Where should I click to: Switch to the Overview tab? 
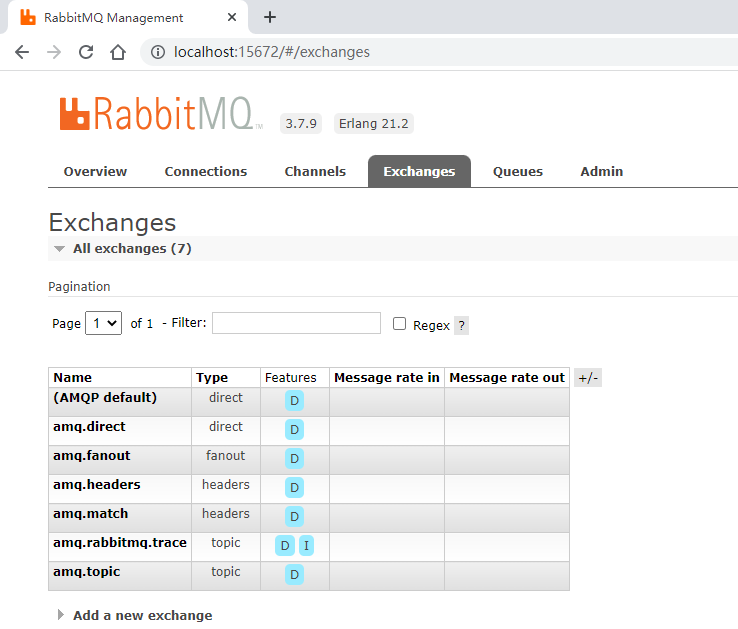(95, 171)
